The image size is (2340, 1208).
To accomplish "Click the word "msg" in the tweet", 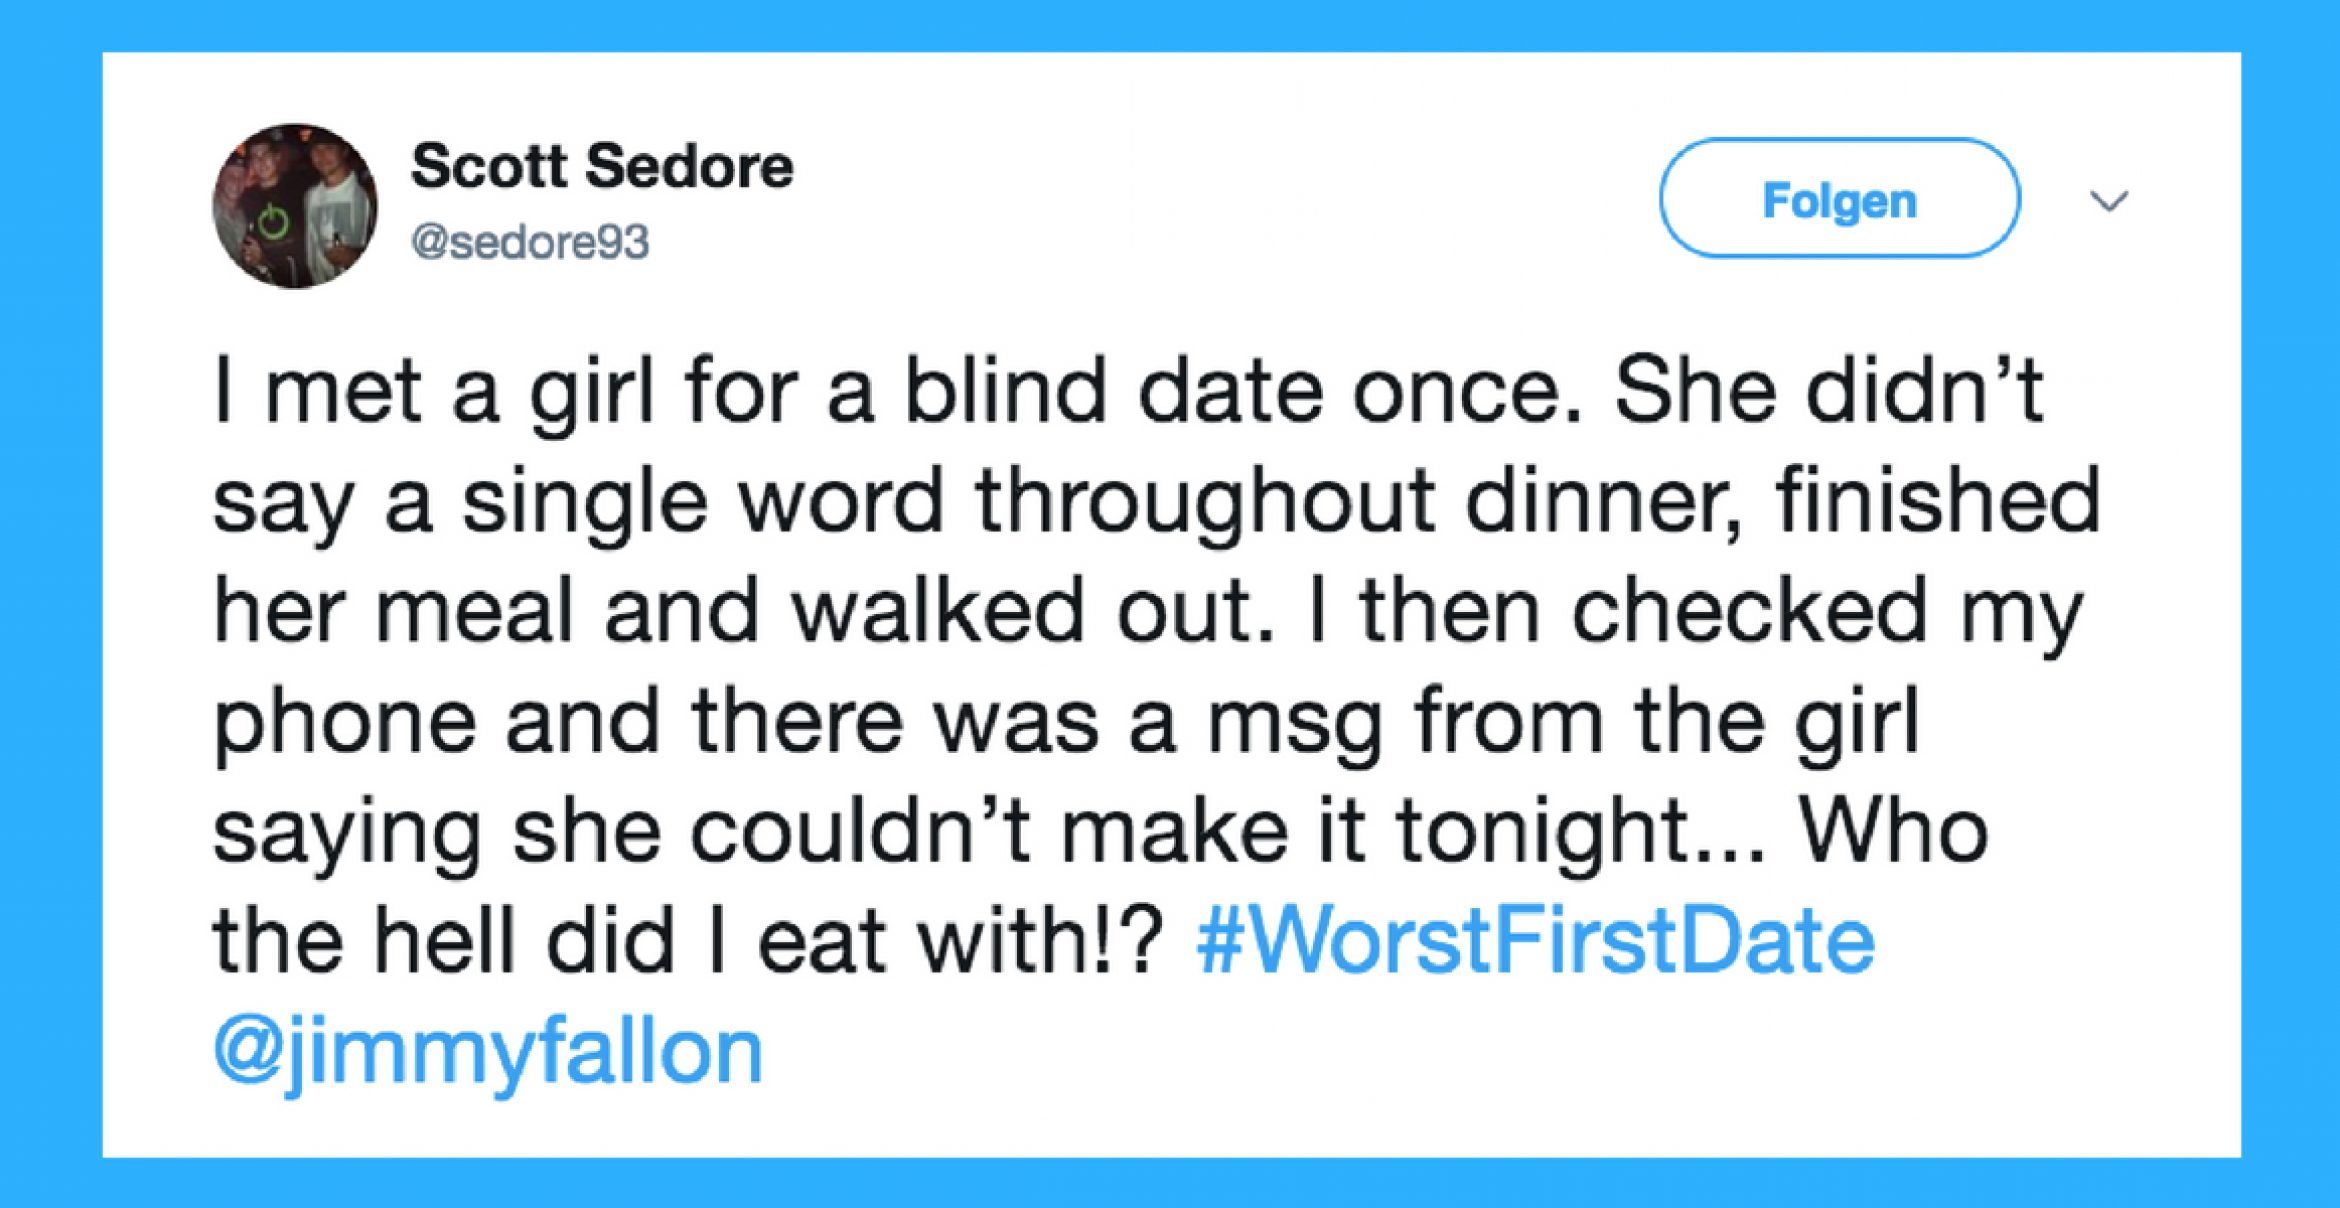I will point(1294,724).
